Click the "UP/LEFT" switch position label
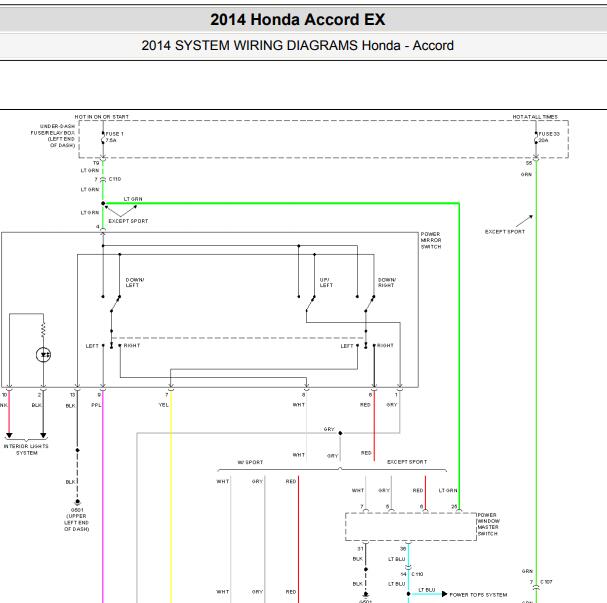 pos(326,283)
